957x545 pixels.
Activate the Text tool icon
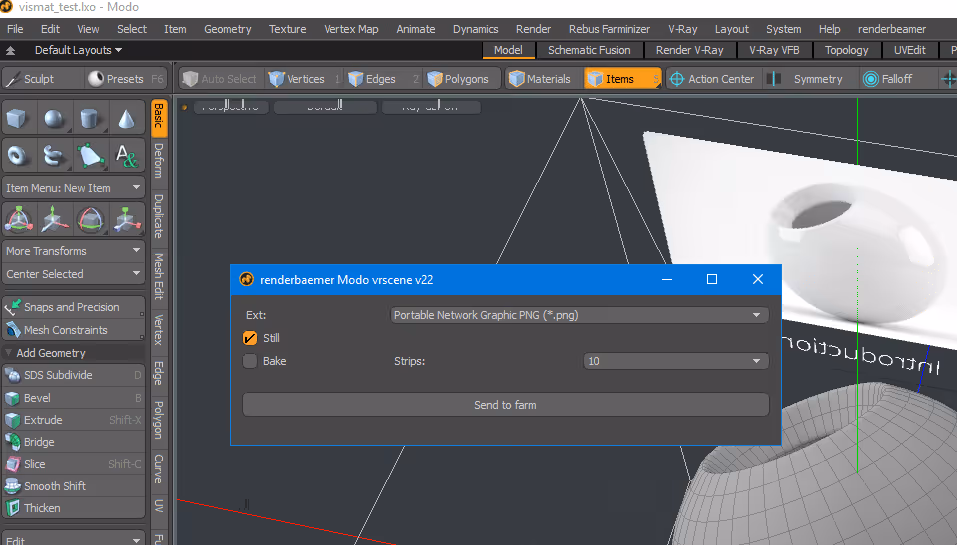point(126,155)
